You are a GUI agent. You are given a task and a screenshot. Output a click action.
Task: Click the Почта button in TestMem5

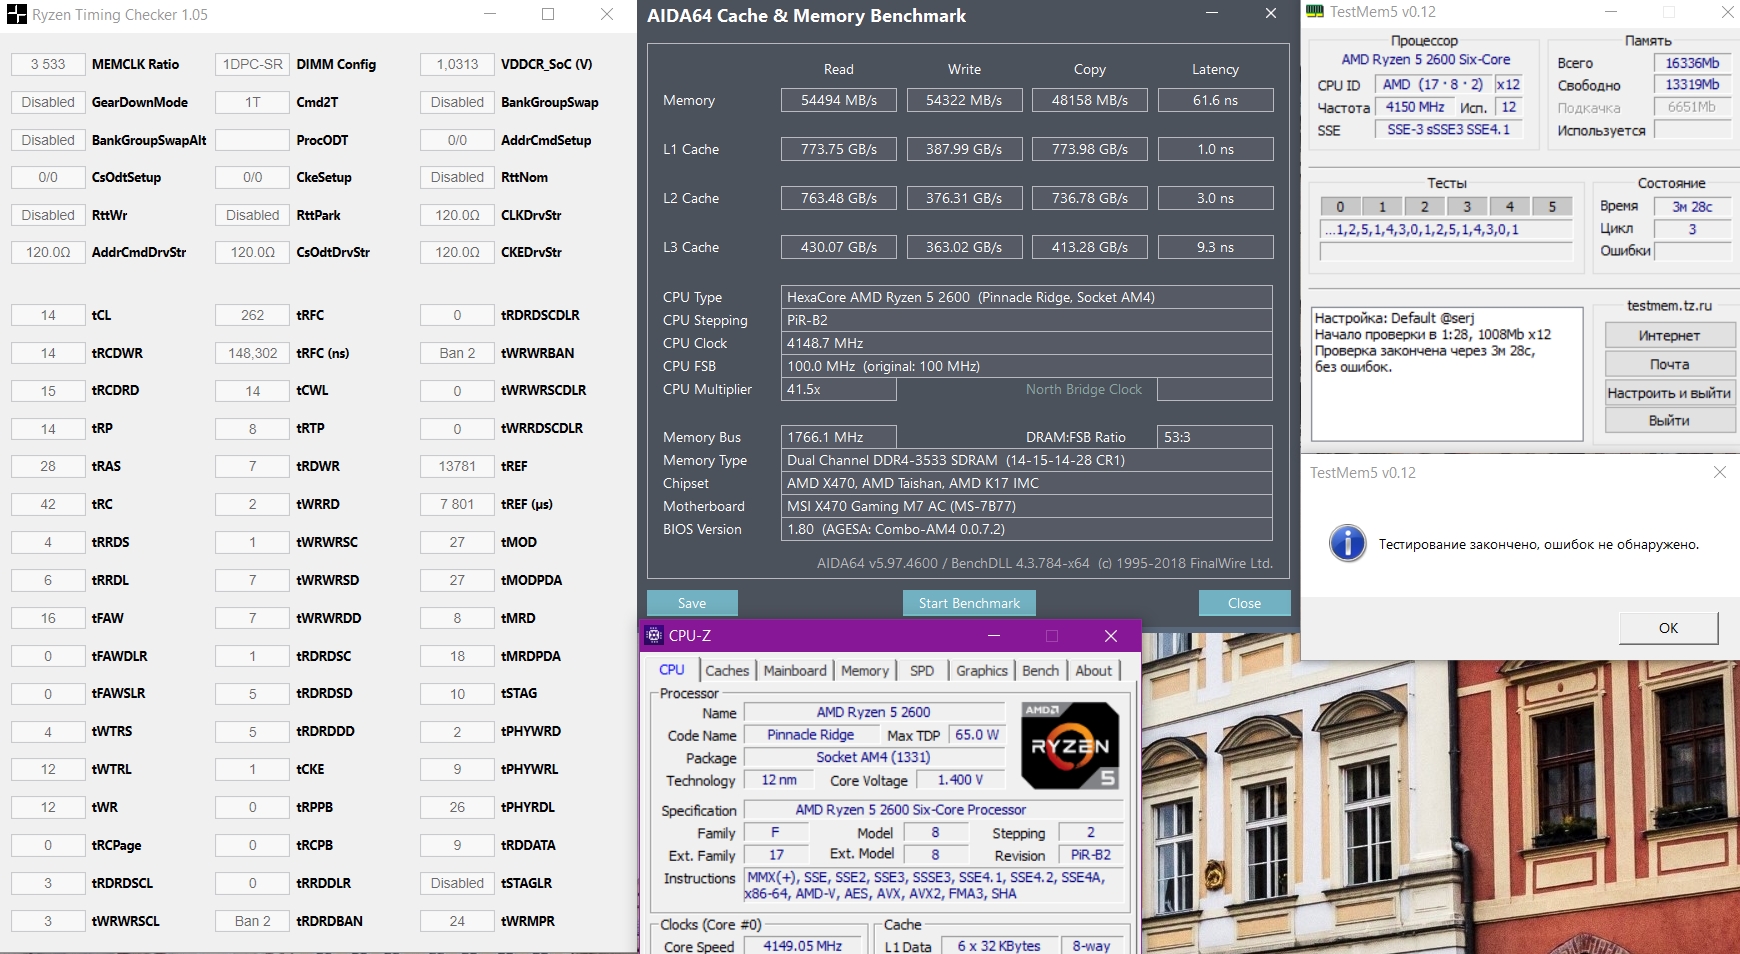click(x=1669, y=364)
